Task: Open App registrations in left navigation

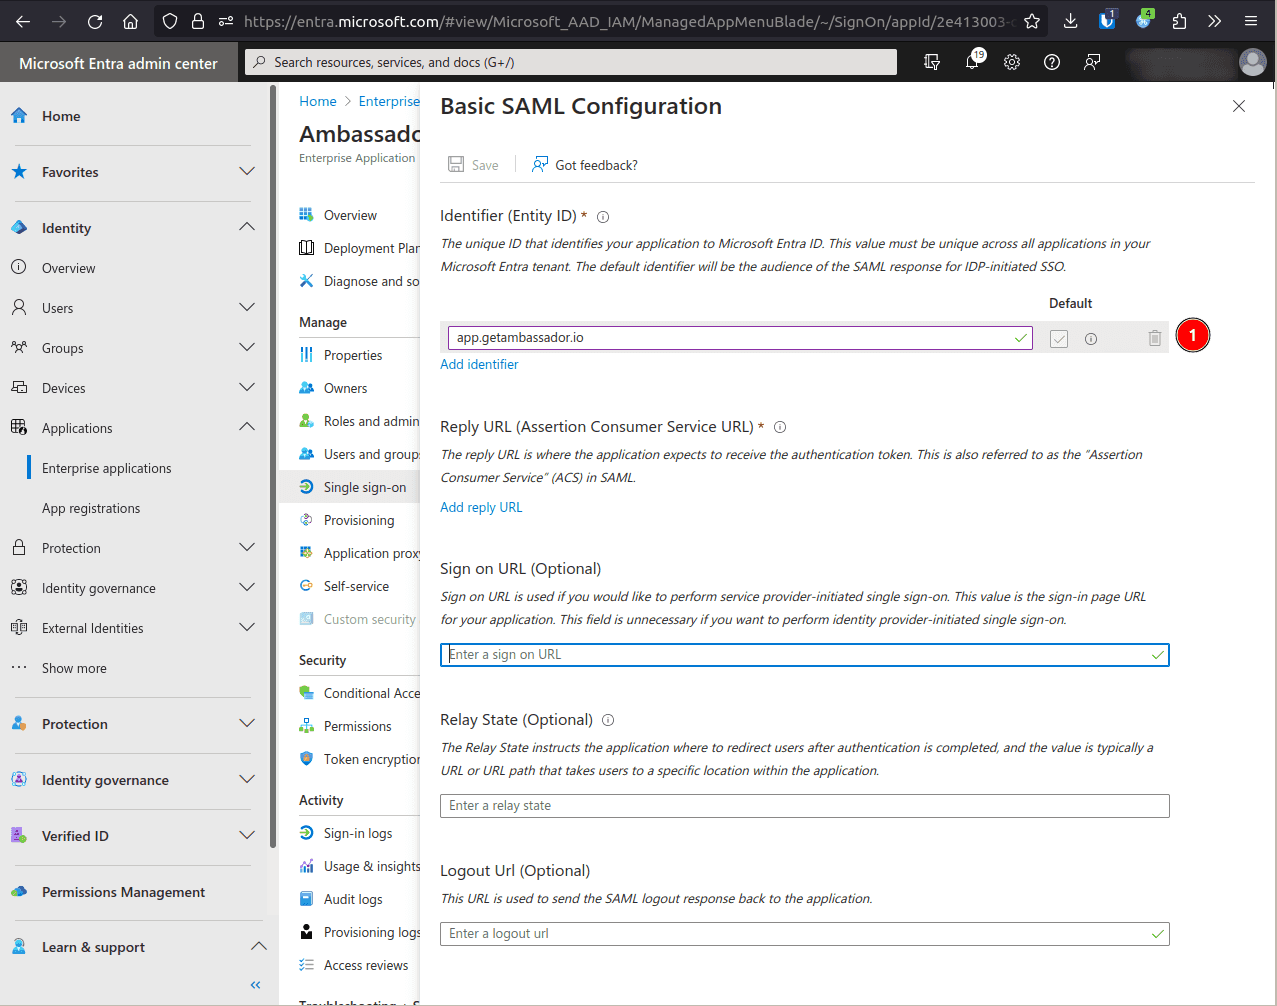Action: [x=91, y=508]
